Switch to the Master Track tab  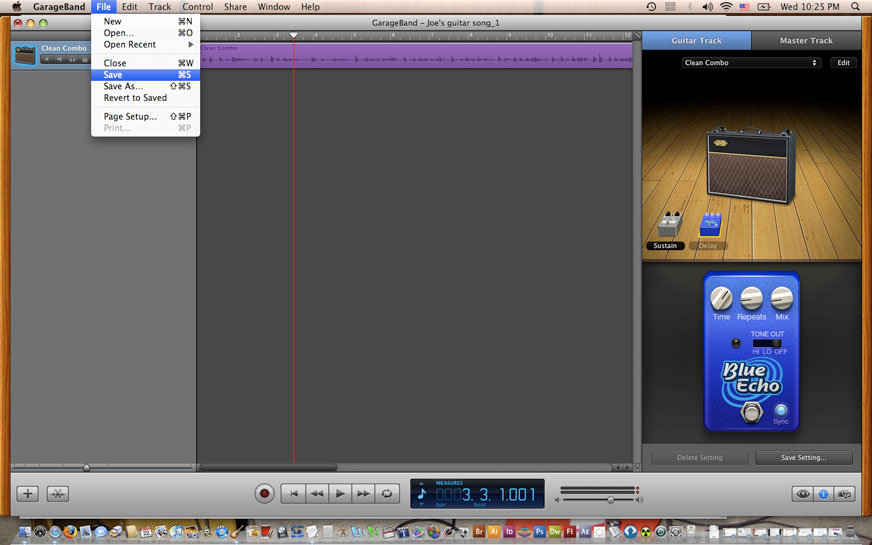(806, 41)
